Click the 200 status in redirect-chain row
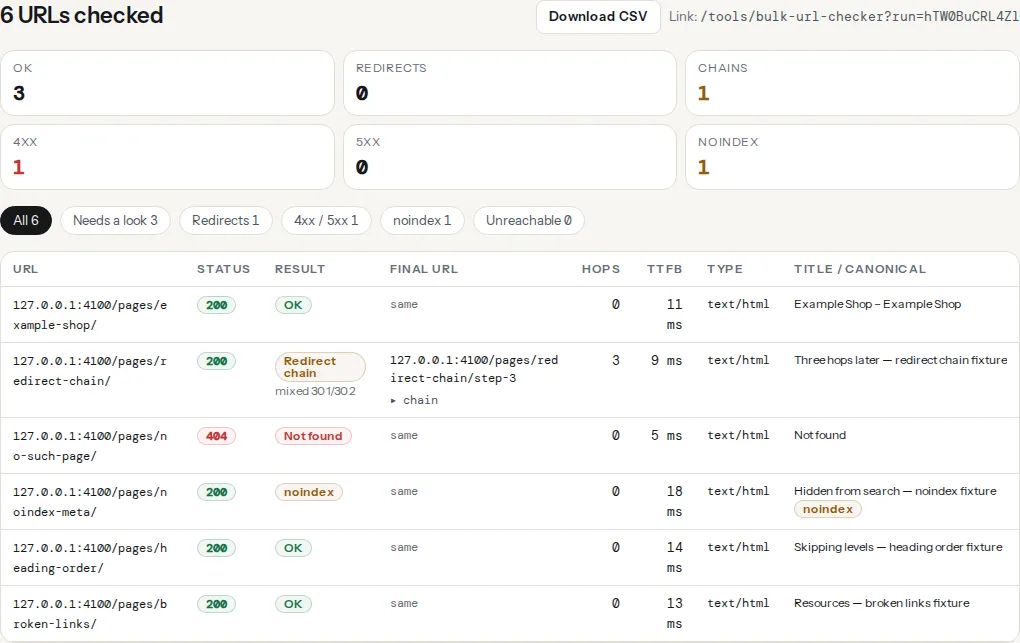The image size is (1020, 643). tap(217, 361)
